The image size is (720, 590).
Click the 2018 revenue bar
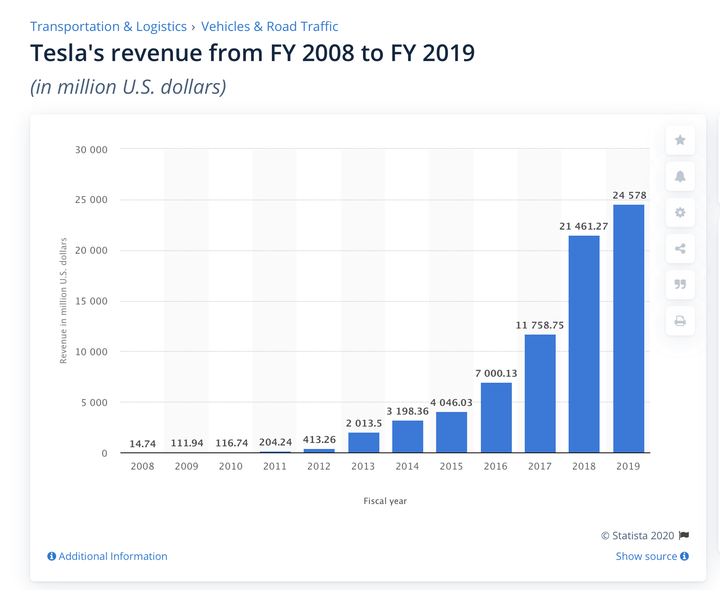pos(584,344)
